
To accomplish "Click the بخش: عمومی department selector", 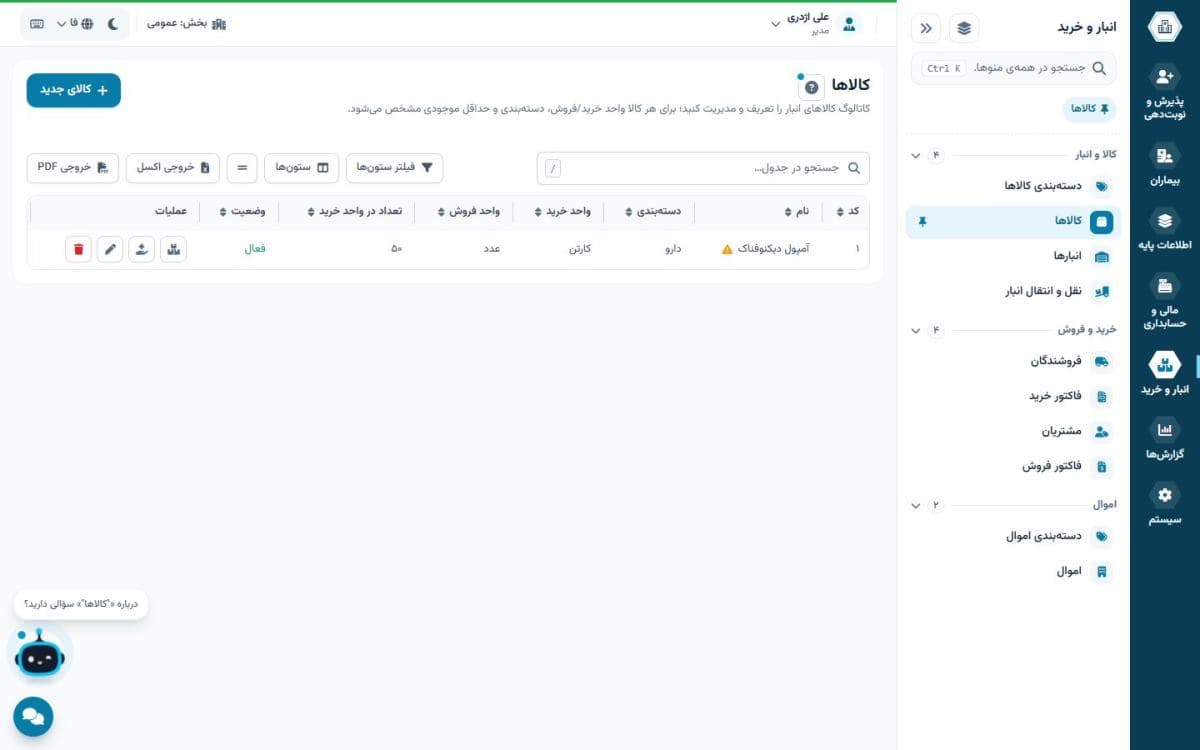I will 187,23.
